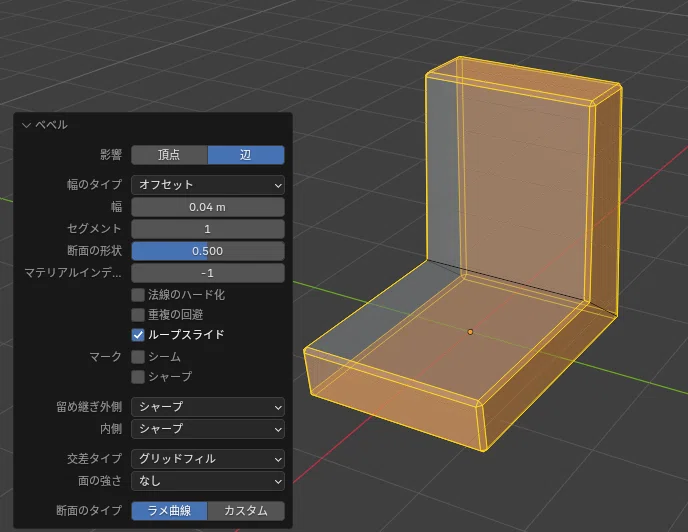The width and height of the screenshot is (688, 532).
Task: Select 辺 affect mode
Action: pyautogui.click(x=246, y=155)
